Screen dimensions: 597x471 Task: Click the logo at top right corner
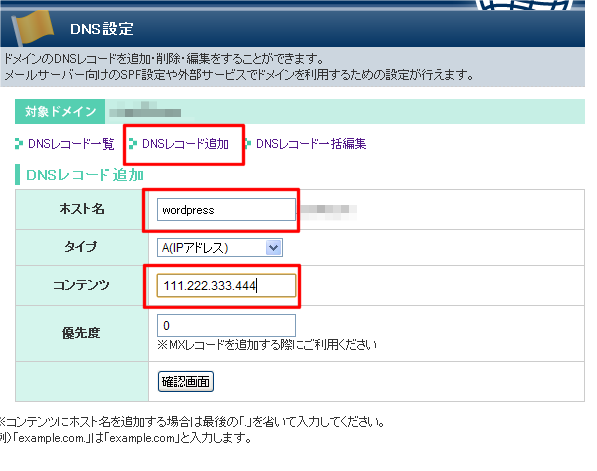pos(525,5)
